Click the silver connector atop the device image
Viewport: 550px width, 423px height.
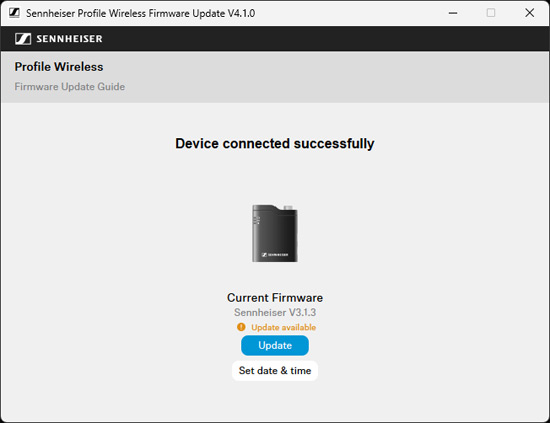(288, 208)
